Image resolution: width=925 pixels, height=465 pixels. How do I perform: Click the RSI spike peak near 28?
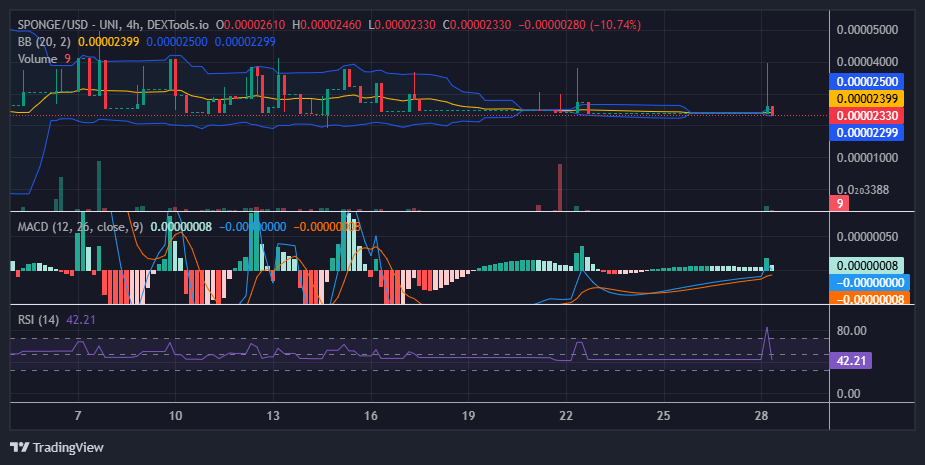(x=767, y=329)
